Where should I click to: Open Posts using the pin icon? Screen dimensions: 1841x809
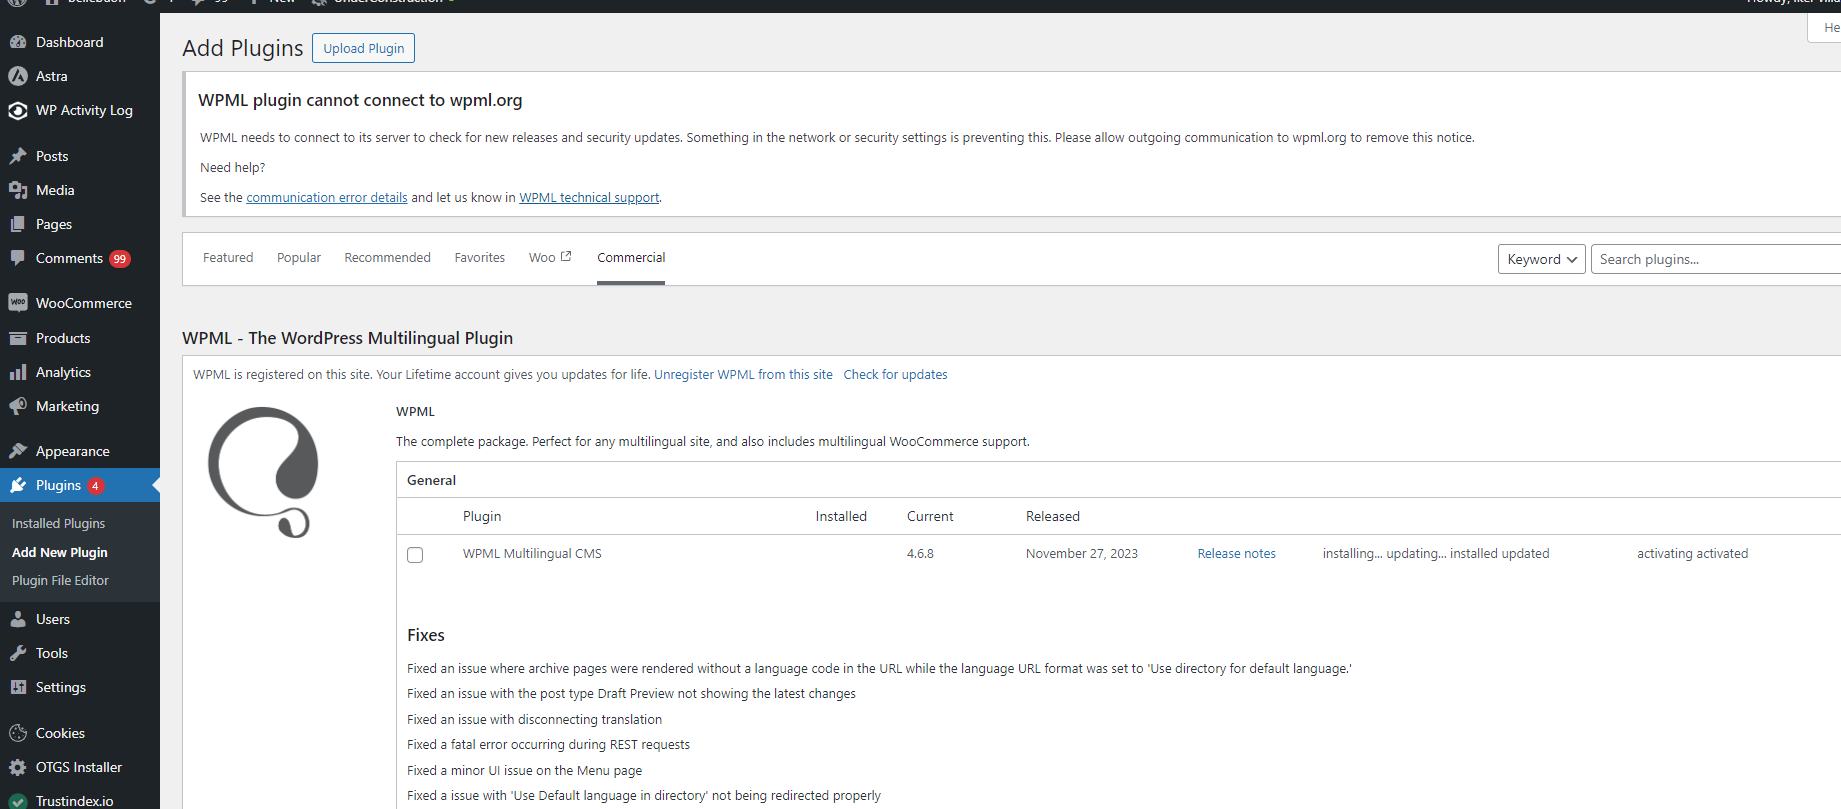pyautogui.click(x=18, y=156)
